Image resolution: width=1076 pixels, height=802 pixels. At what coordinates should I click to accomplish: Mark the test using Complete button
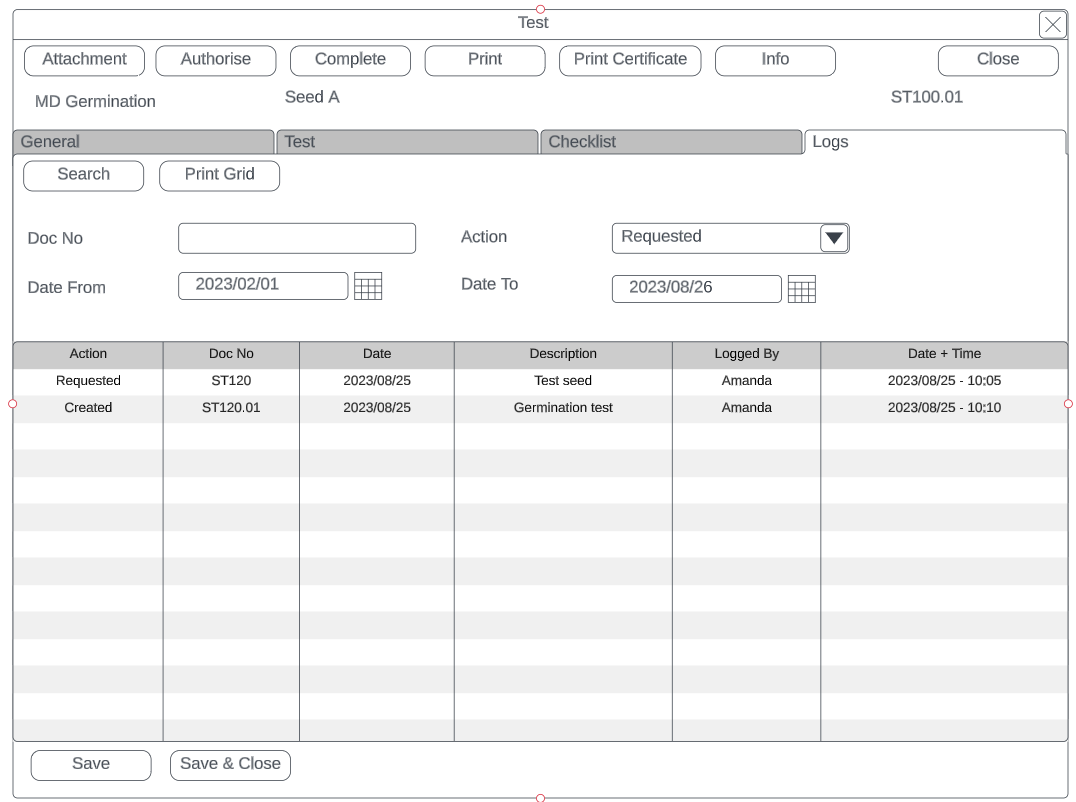pyautogui.click(x=350, y=60)
